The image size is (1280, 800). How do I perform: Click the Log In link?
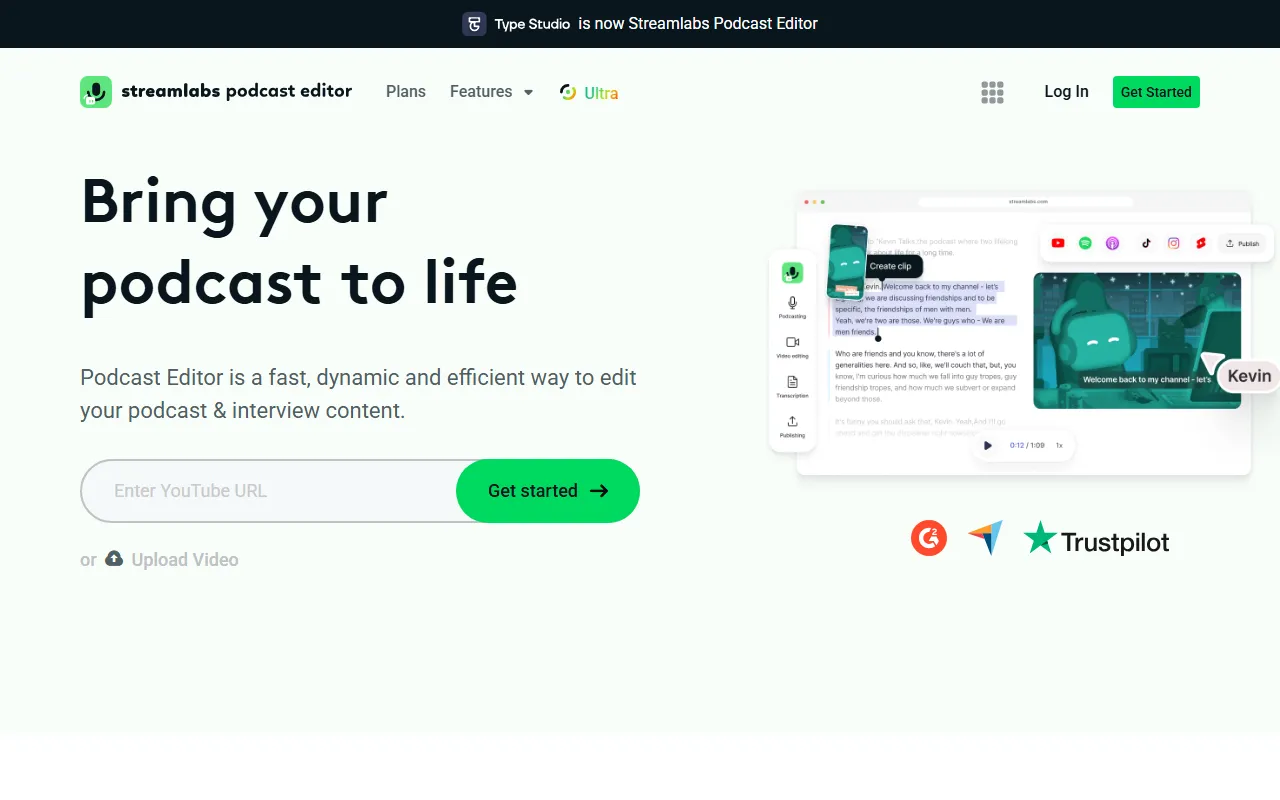1066,92
